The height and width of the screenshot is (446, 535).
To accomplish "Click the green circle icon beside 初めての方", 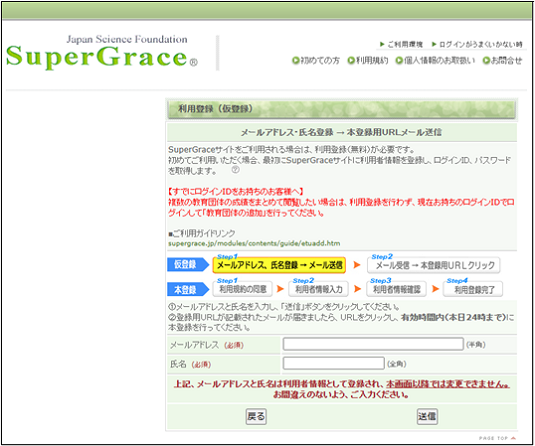I will [x=295, y=61].
